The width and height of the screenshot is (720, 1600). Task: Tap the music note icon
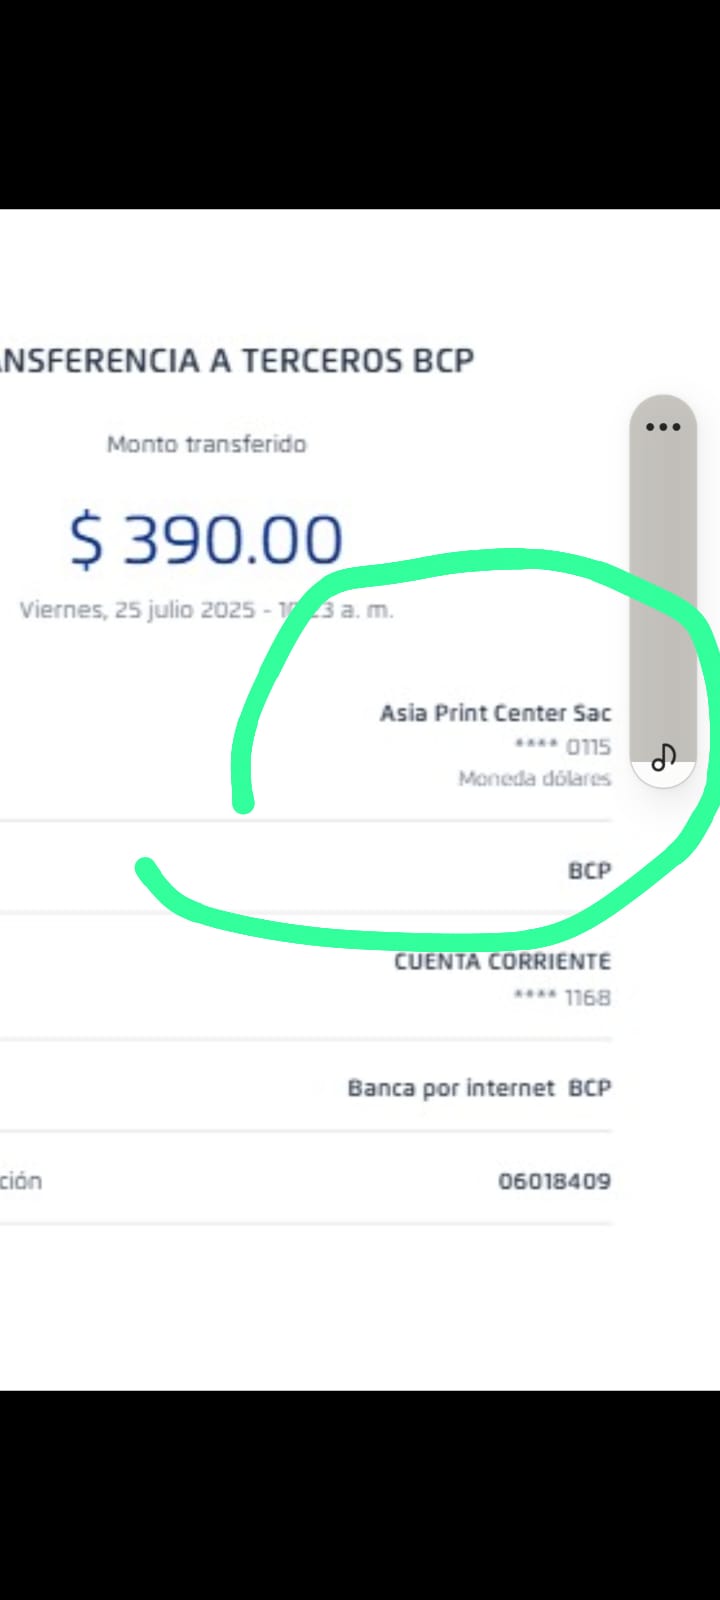[663, 758]
